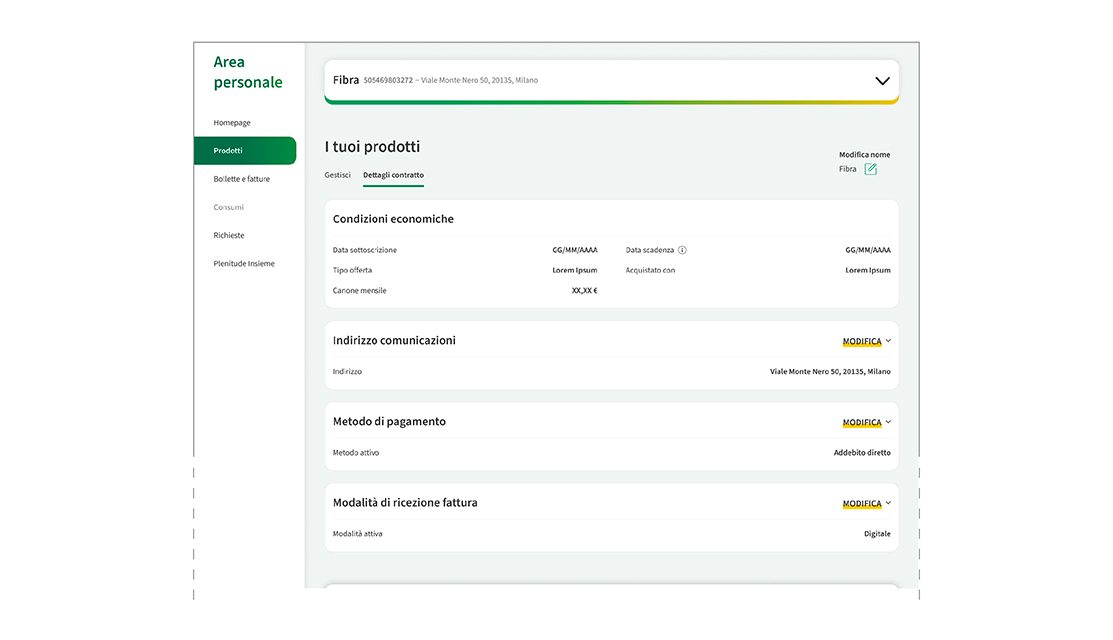Click the Fibra contract number and address text
The width and height of the screenshot is (1113, 640).
pyautogui.click(x=450, y=80)
